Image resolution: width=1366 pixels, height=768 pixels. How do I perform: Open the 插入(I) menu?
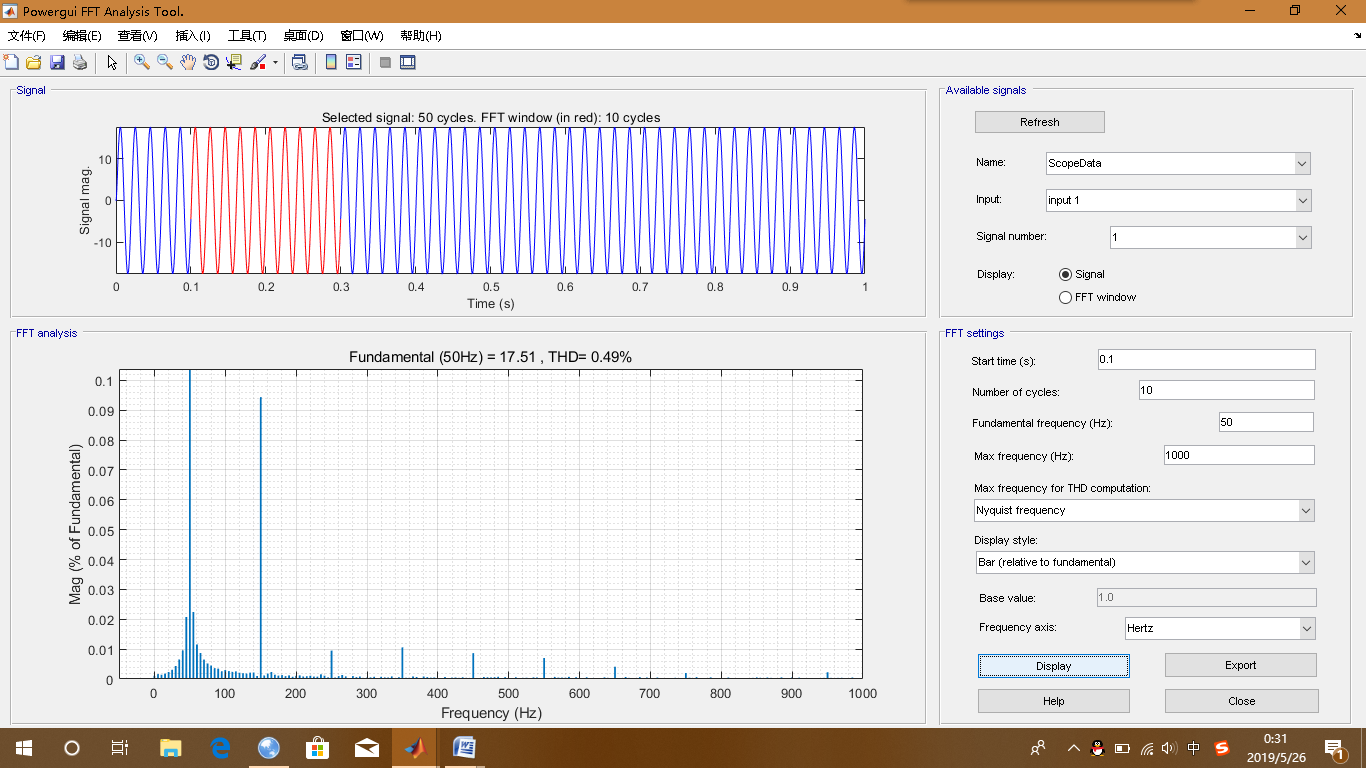(193, 36)
